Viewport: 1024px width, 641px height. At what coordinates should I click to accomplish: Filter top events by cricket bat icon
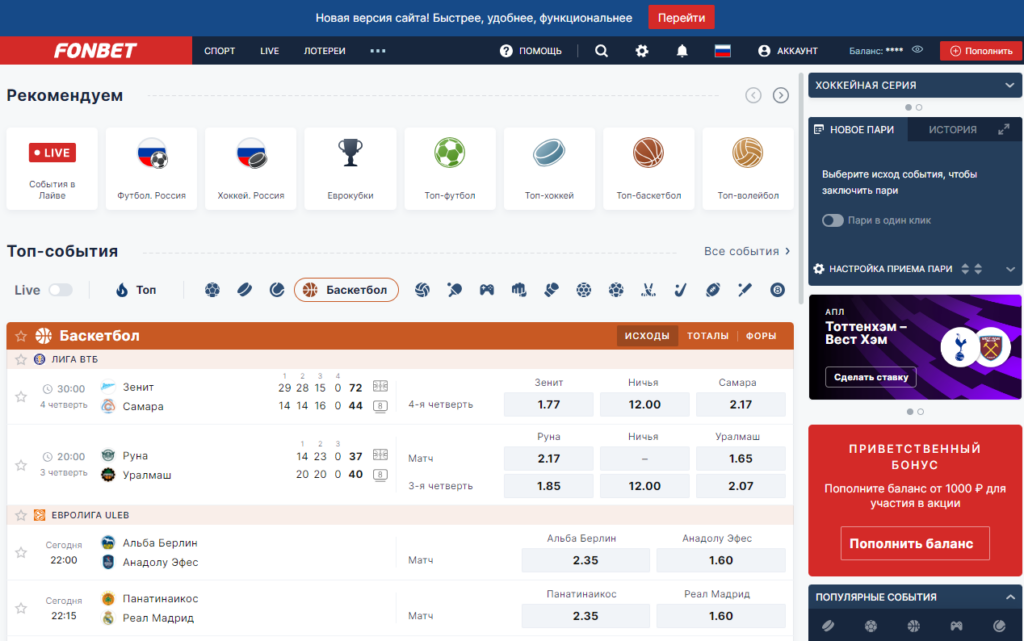(744, 290)
